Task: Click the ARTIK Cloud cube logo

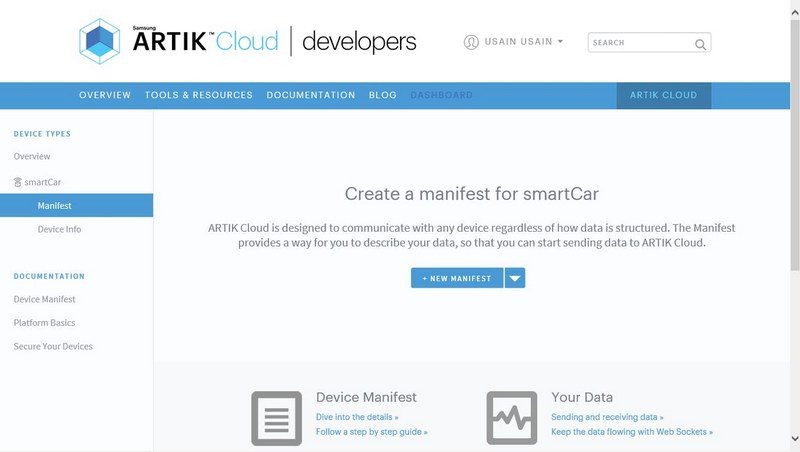Action: coord(99,41)
